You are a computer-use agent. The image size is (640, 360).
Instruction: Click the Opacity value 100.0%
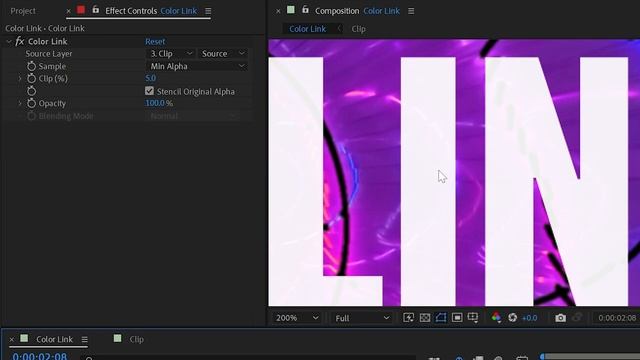pyautogui.click(x=159, y=103)
